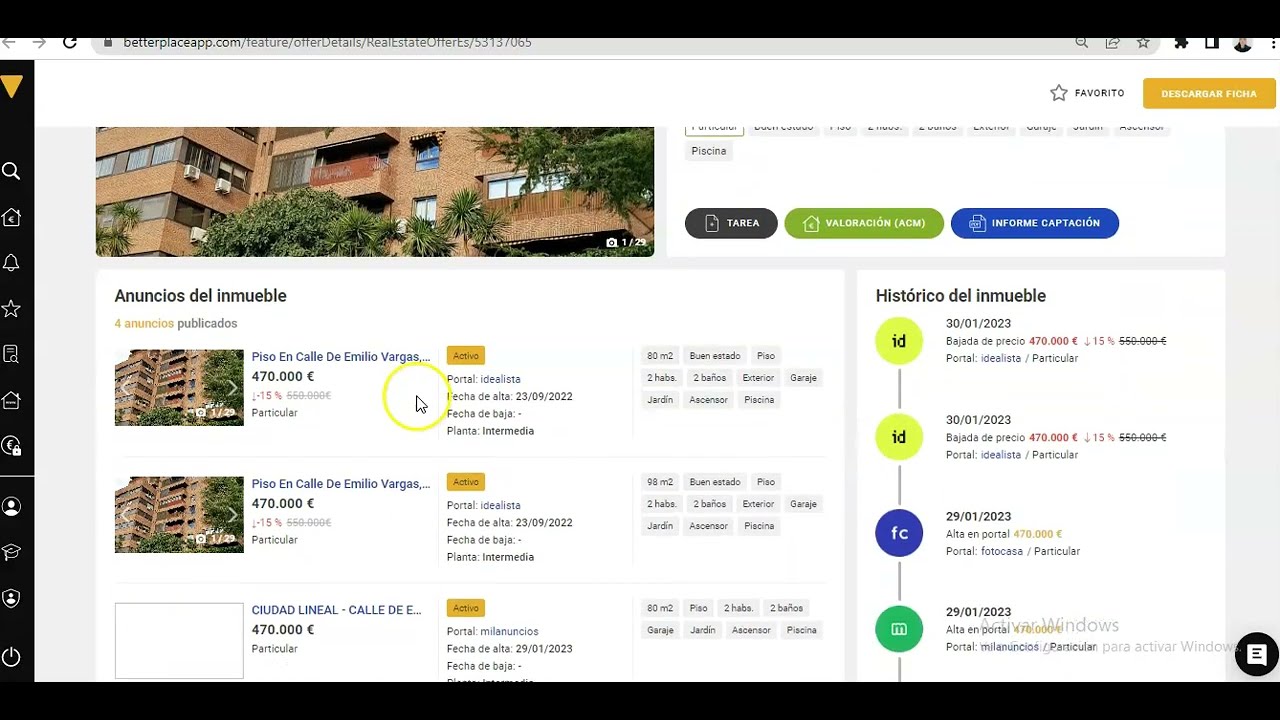Screen dimensions: 1280x720
Task: Open the notifications bell in sidebar
Action: [x=11, y=263]
